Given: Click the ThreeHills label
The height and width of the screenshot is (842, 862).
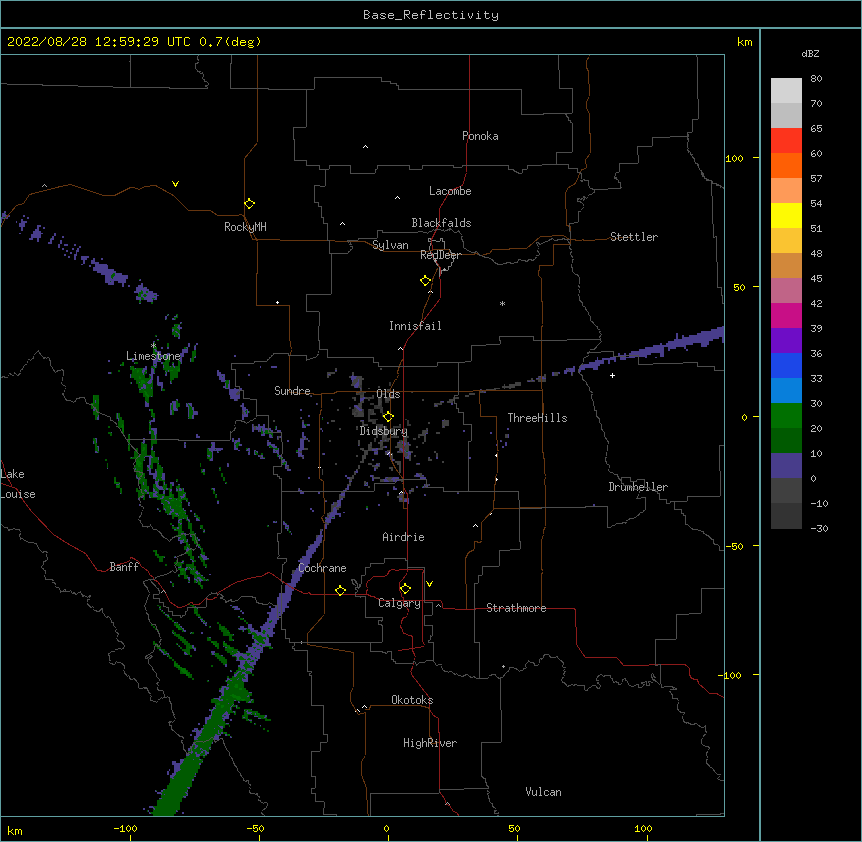Looking at the screenshot, I should (x=537, y=418).
